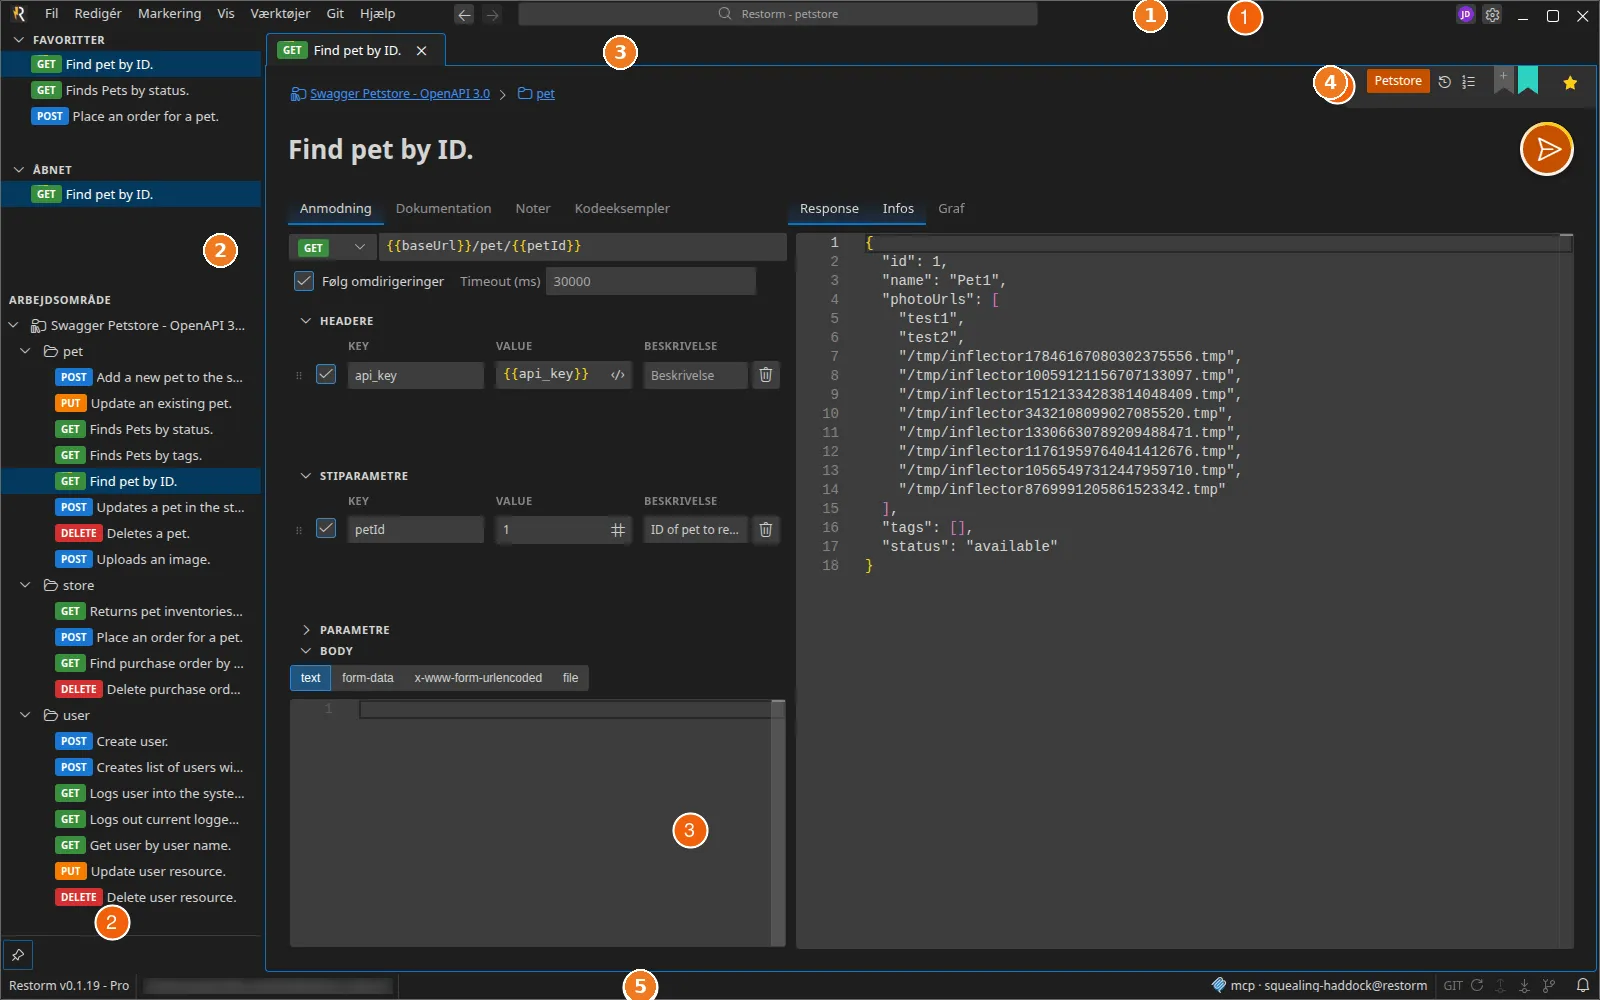Collapse the user folder in workspace tree

click(25, 715)
